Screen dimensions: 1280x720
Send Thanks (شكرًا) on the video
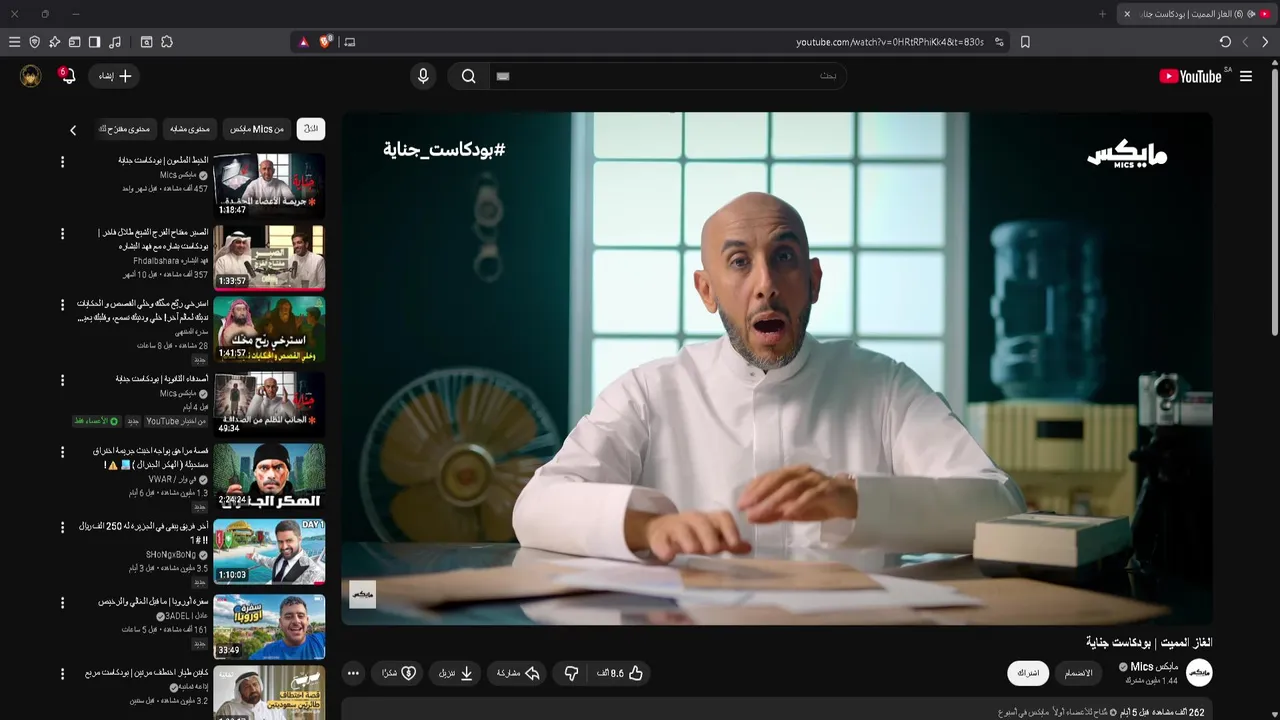coord(398,674)
